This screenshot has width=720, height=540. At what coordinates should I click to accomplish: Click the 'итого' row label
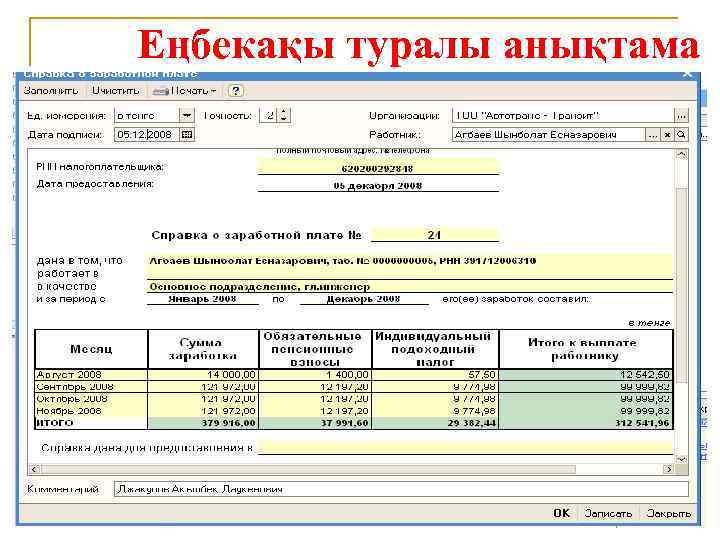pyautogui.click(x=91, y=422)
